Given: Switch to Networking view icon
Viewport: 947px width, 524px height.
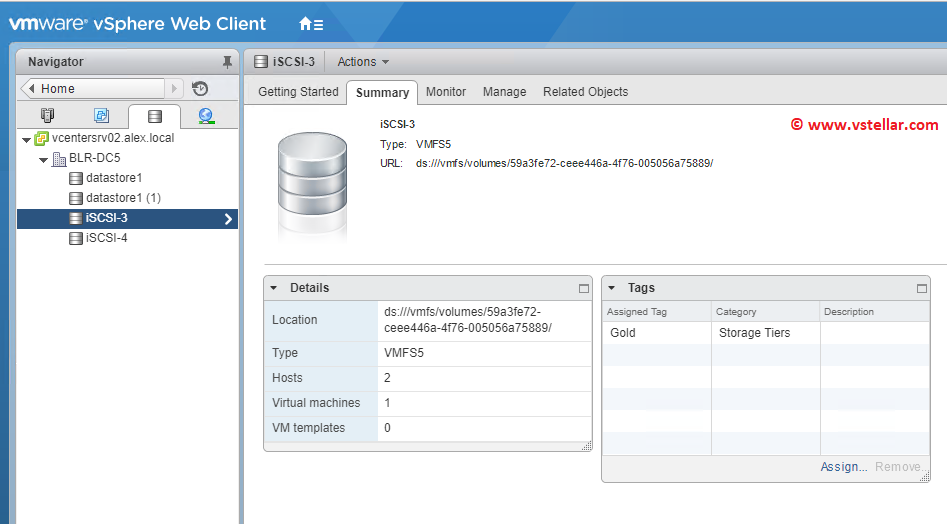Looking at the screenshot, I should coord(206,116).
